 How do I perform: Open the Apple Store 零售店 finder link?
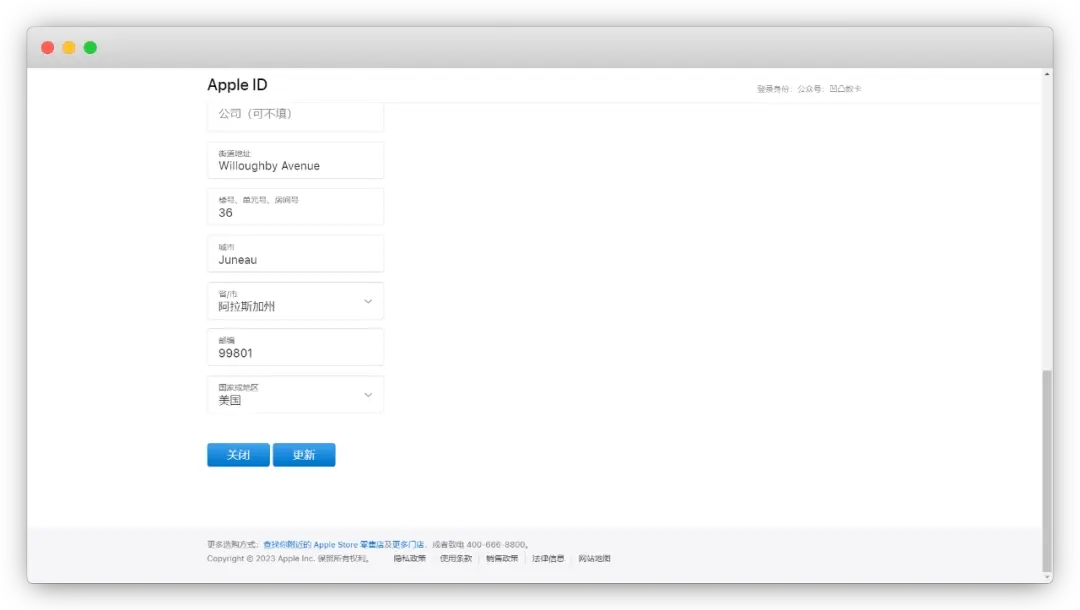[x=323, y=545]
